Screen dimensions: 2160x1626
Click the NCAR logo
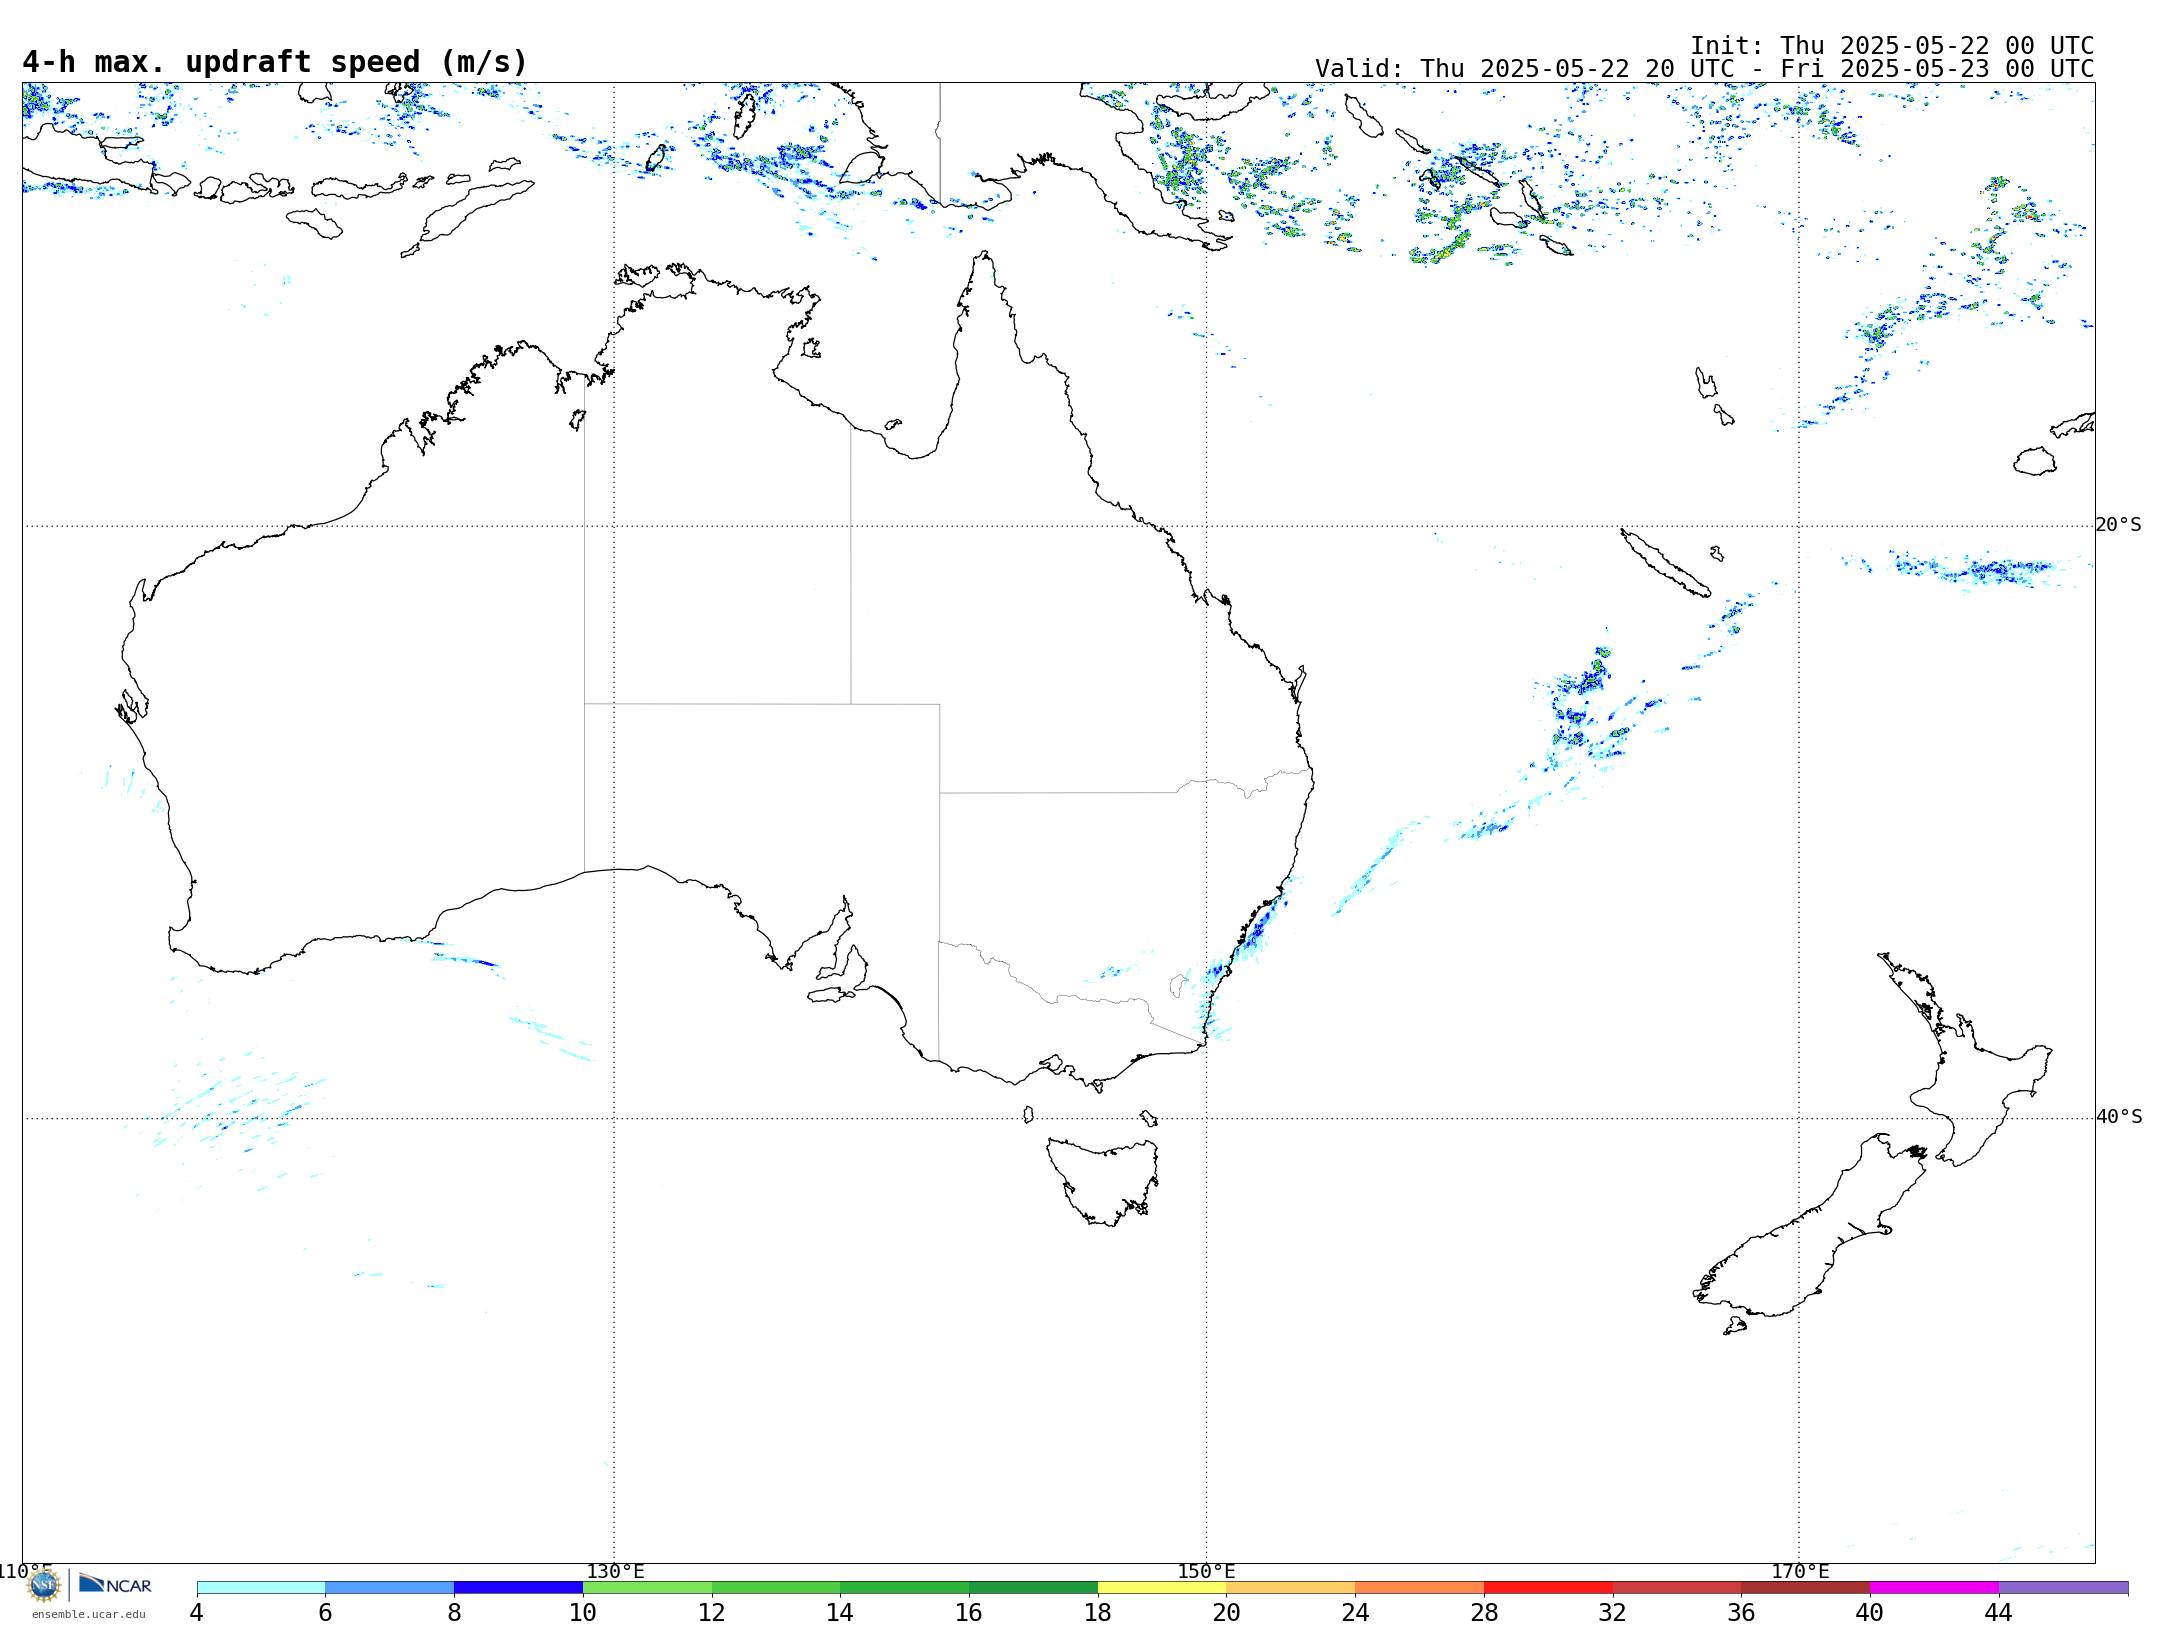[115, 1584]
